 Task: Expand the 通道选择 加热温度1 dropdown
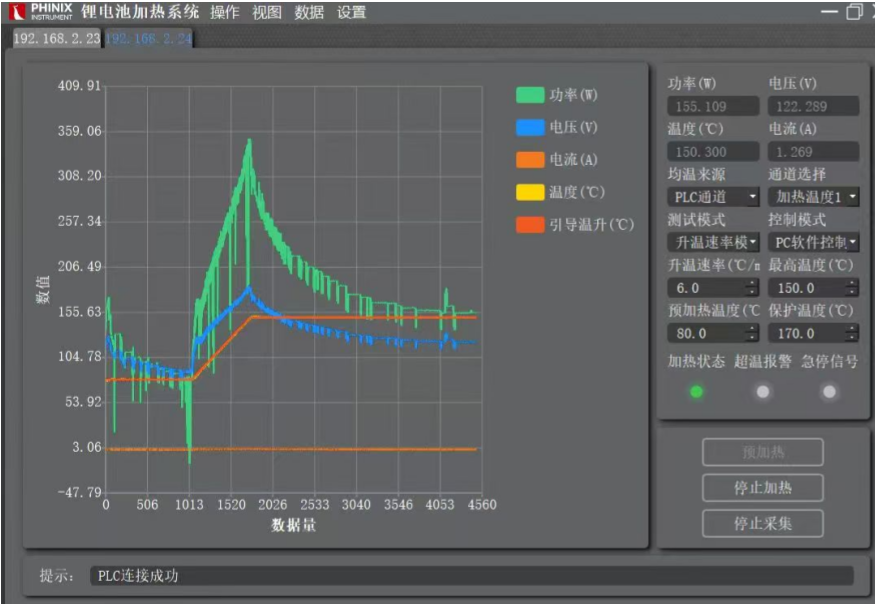pyautogui.click(x=813, y=197)
